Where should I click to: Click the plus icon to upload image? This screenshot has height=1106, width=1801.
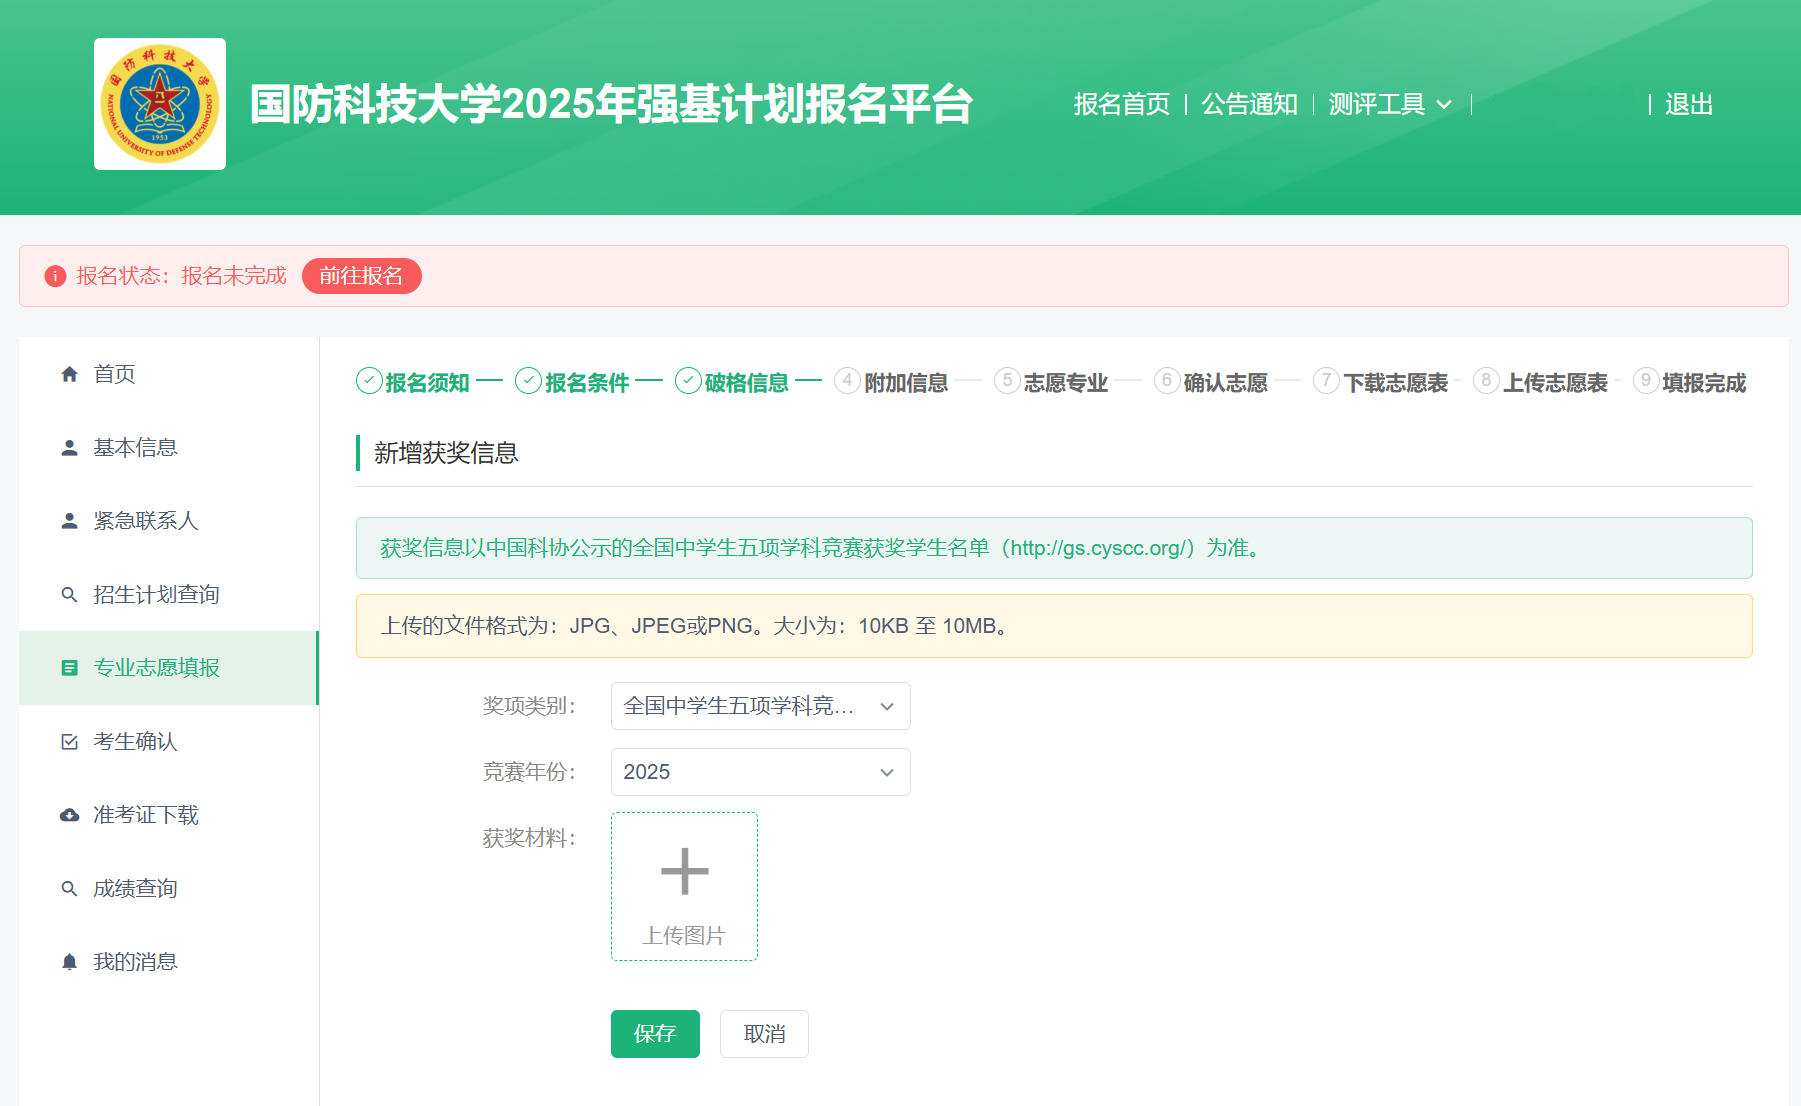pyautogui.click(x=685, y=871)
